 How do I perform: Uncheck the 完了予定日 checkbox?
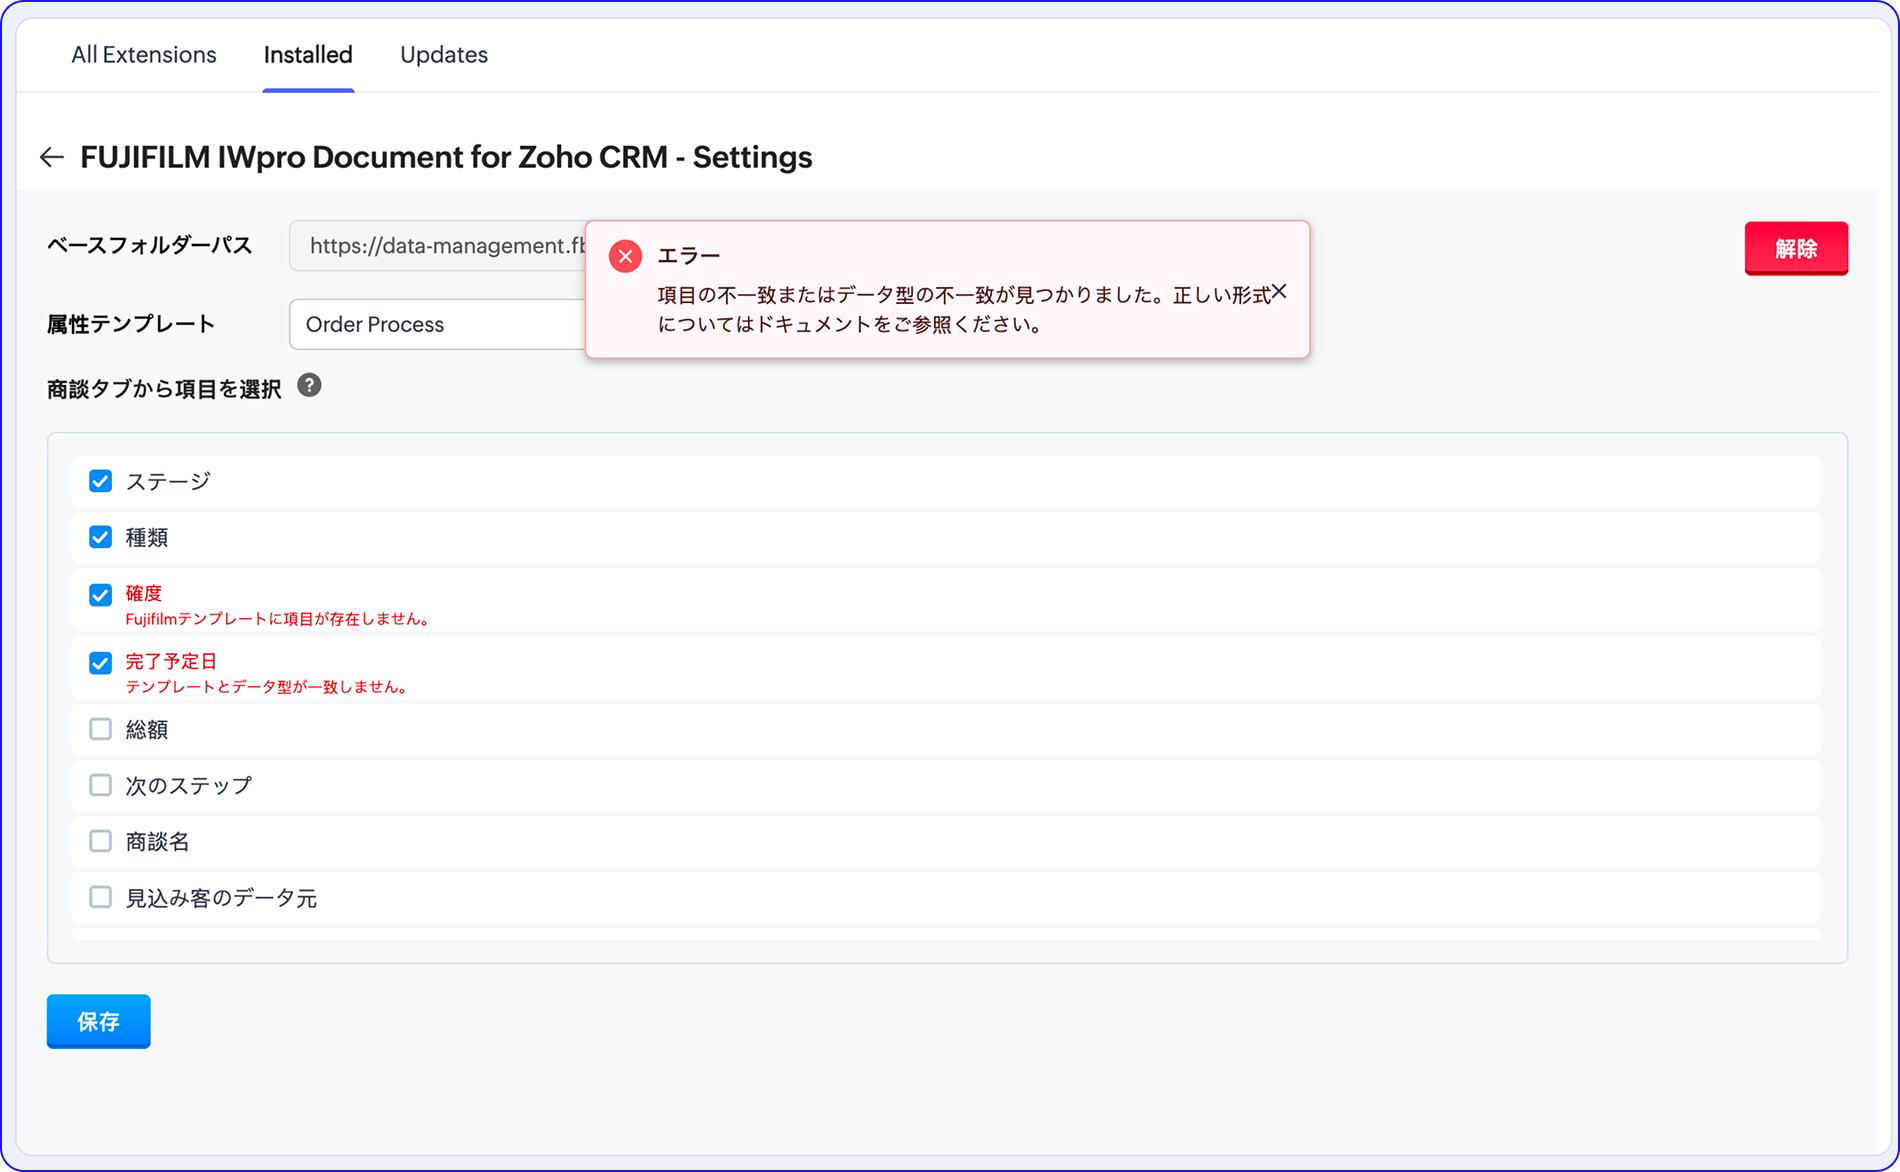100,663
